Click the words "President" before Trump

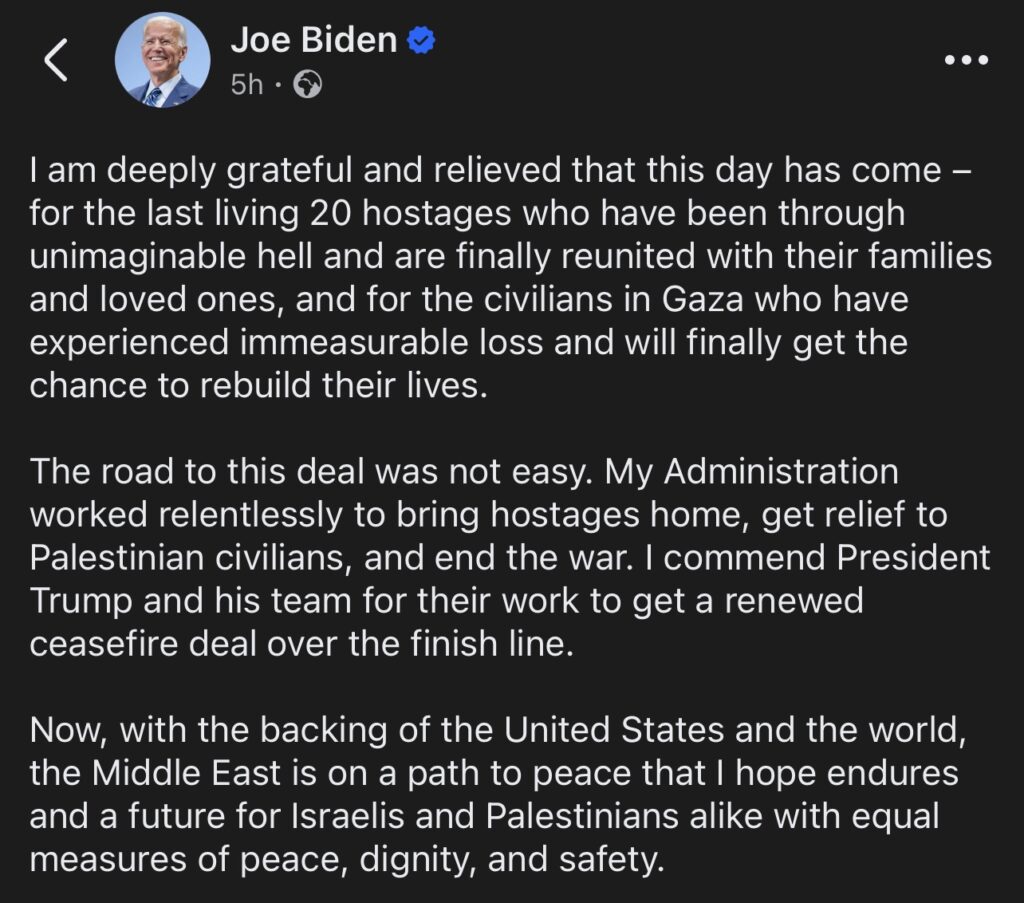[x=913, y=557]
